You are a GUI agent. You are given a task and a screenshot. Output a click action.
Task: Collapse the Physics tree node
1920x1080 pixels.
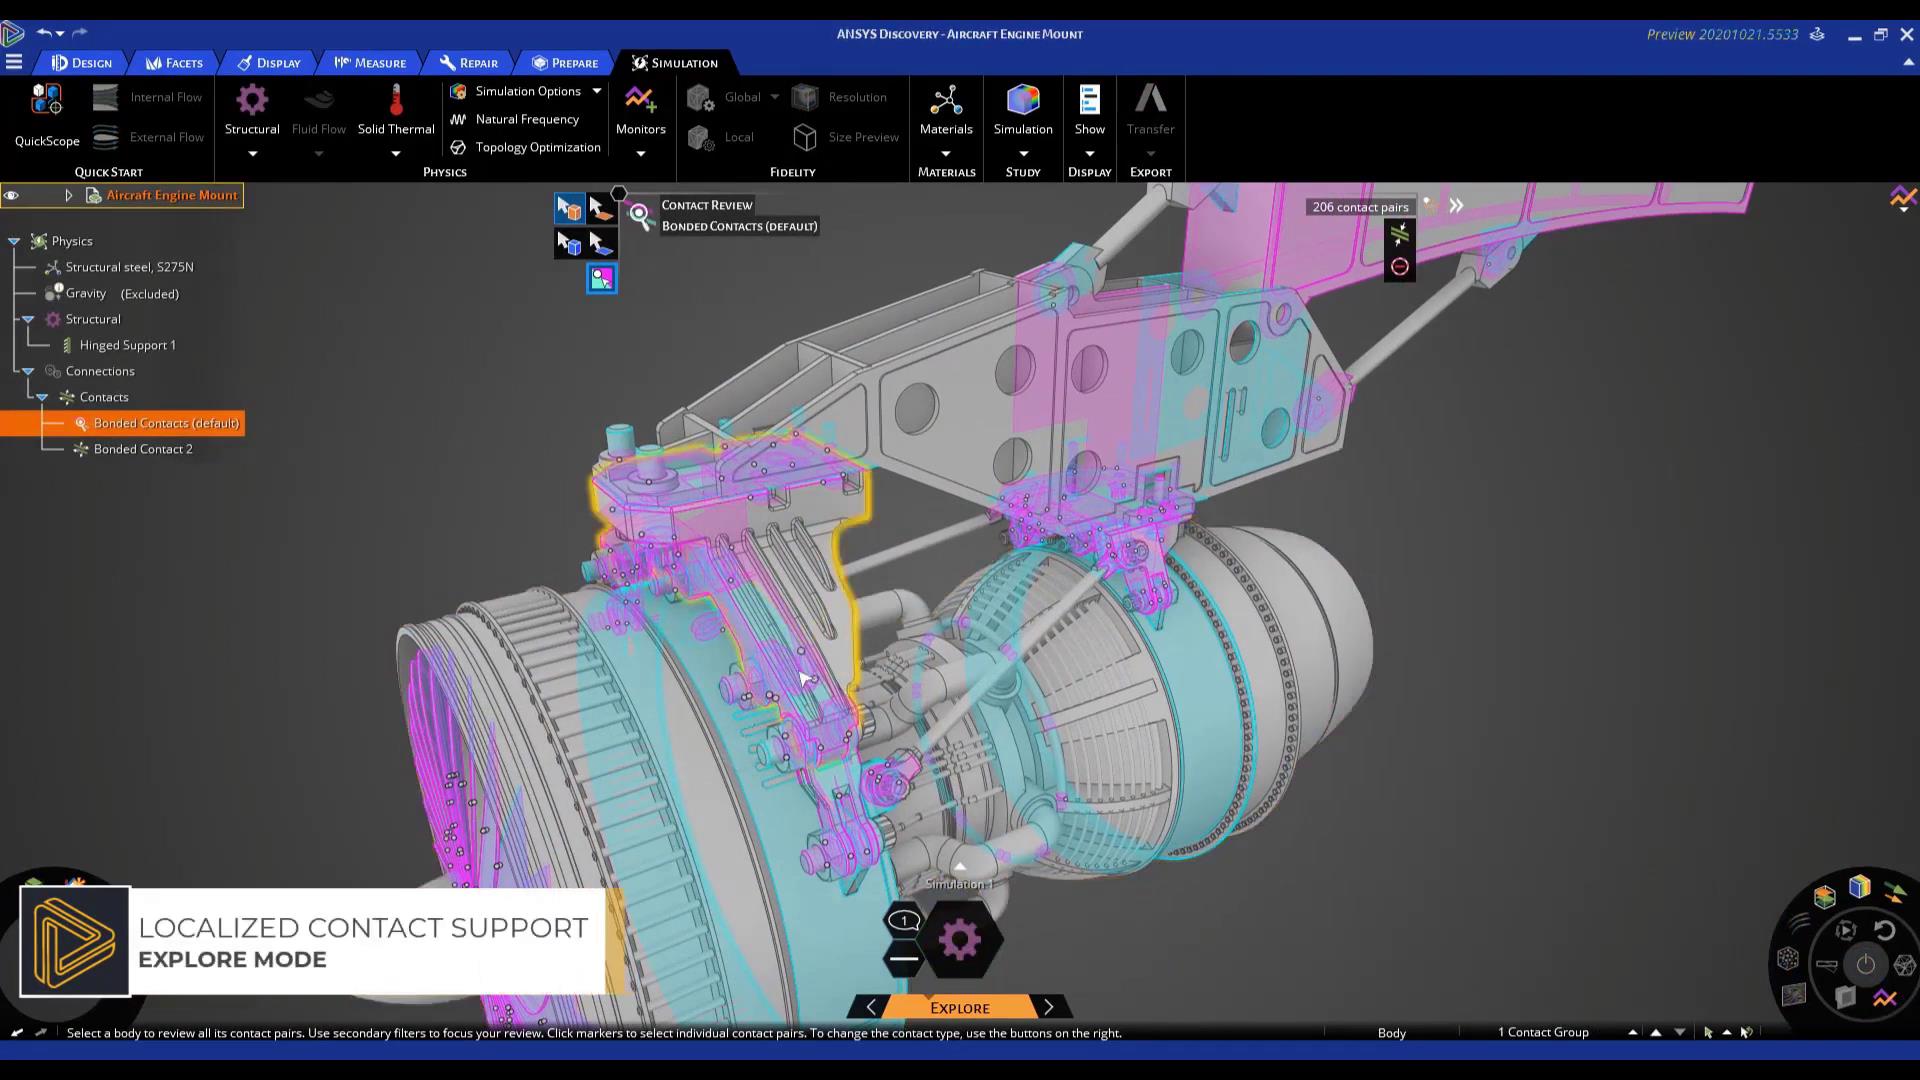tap(15, 241)
